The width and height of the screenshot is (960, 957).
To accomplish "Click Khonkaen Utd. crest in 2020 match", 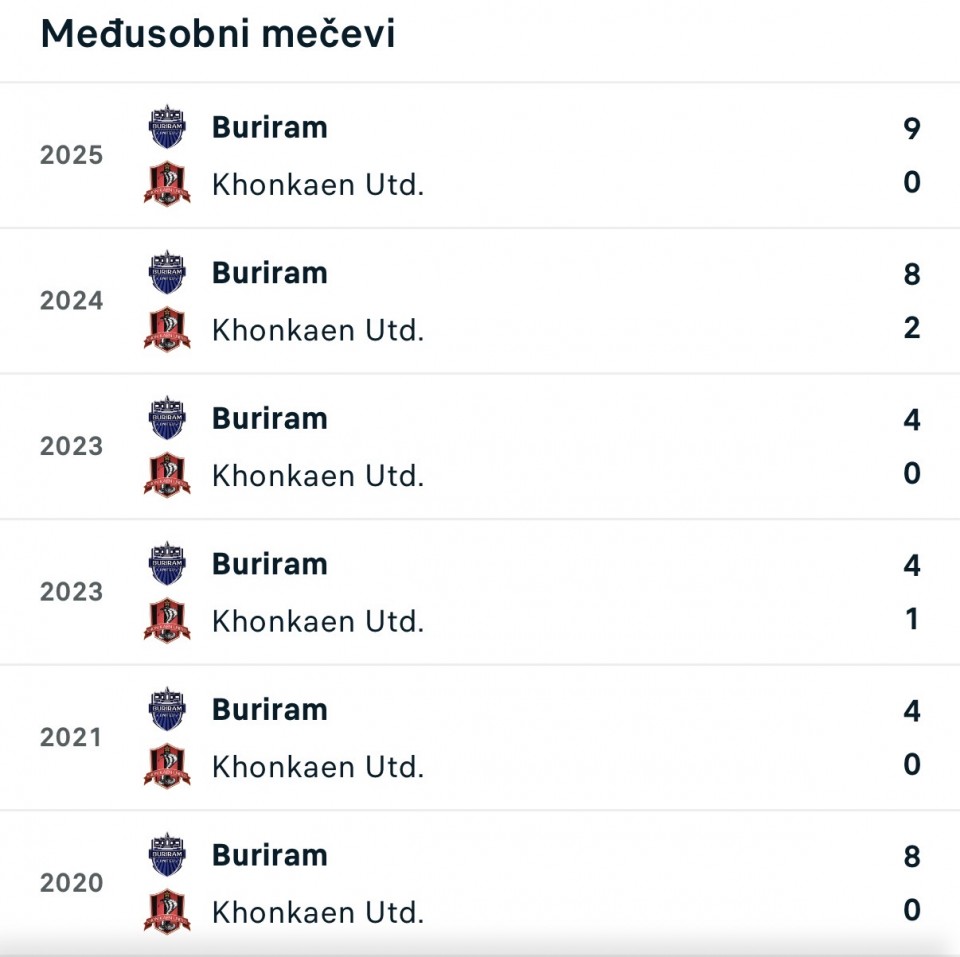I will click(167, 912).
